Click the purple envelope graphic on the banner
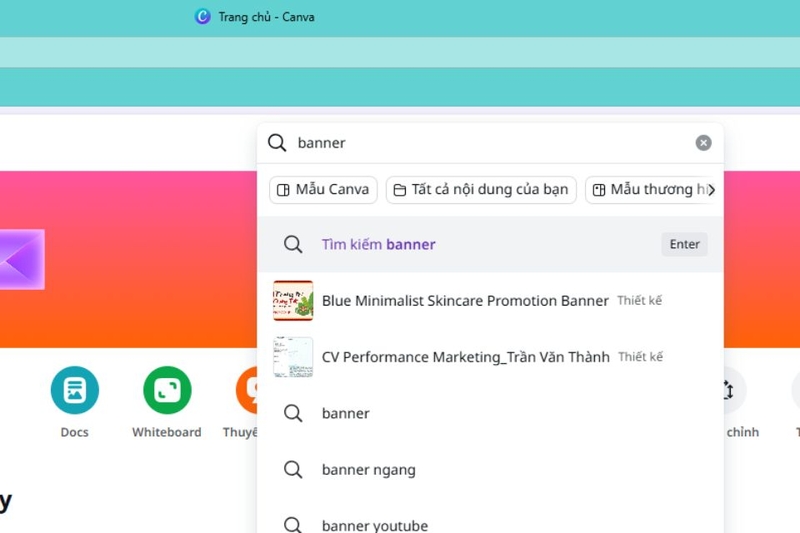Viewport: 800px width, 533px height. [22, 260]
